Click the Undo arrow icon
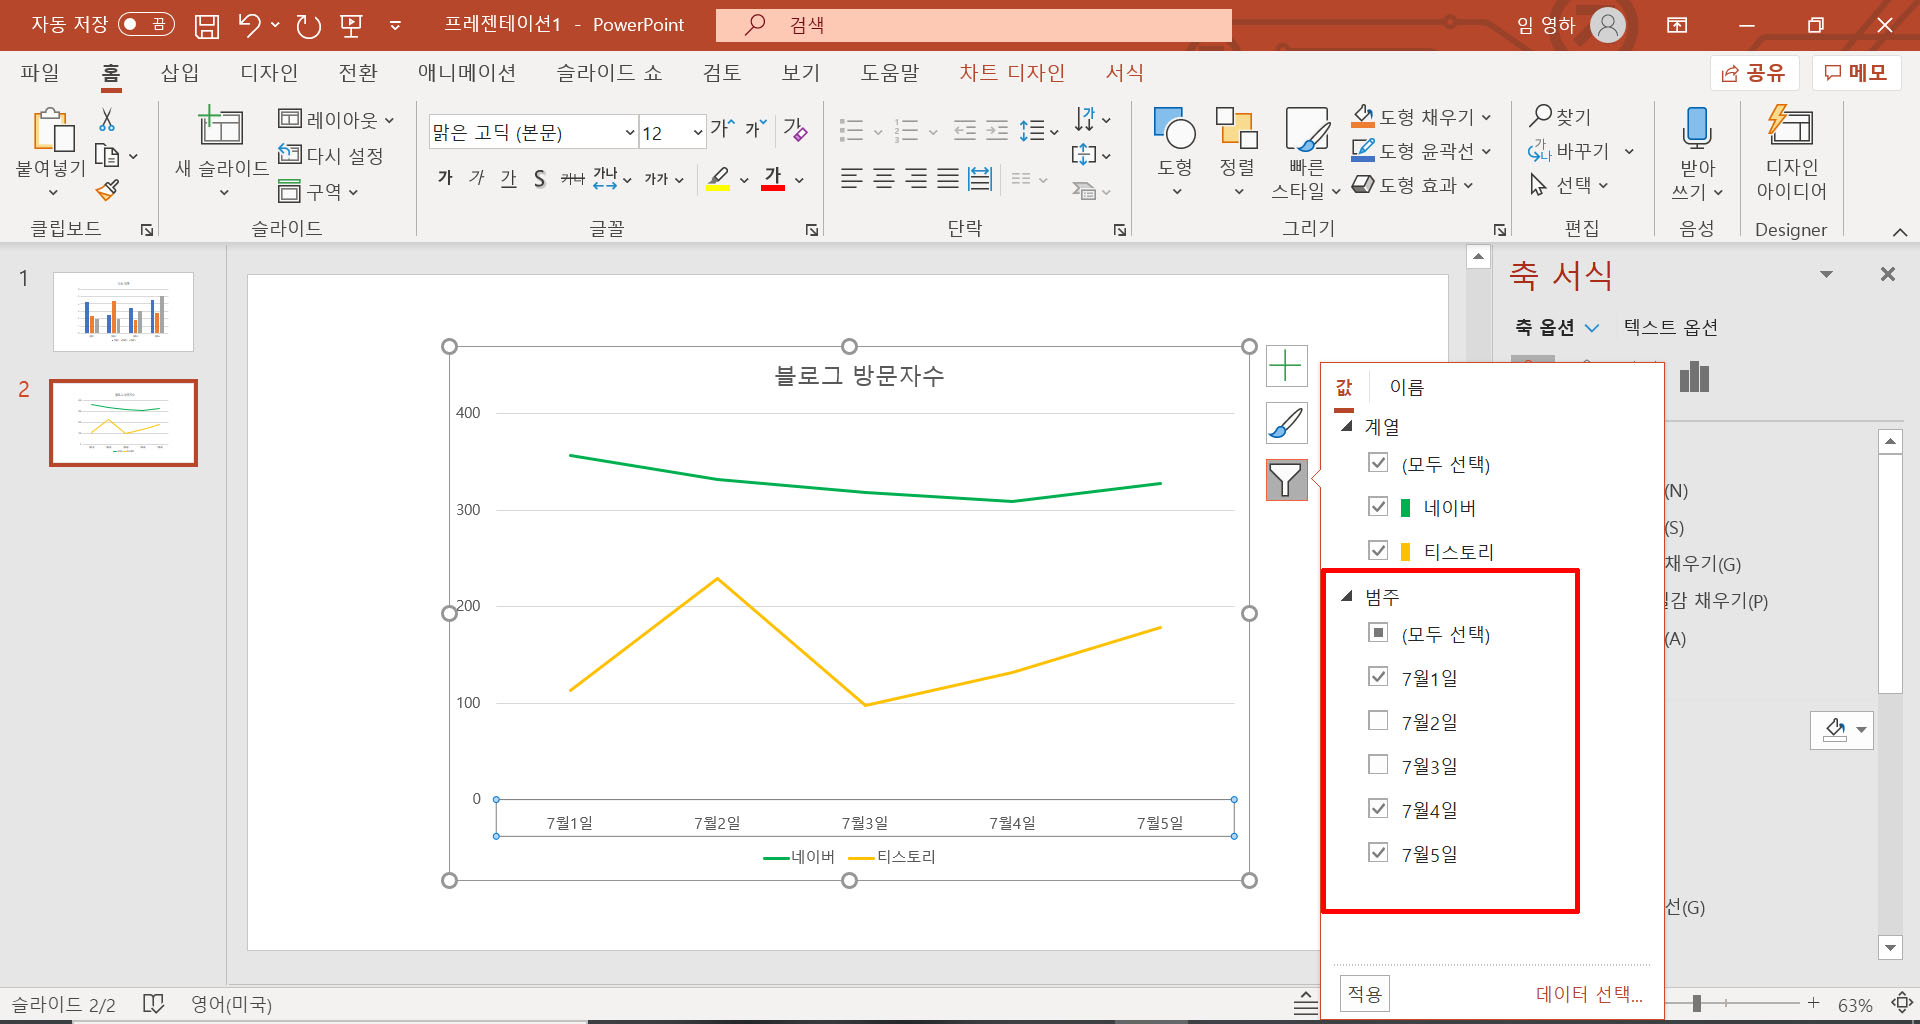 [249, 25]
